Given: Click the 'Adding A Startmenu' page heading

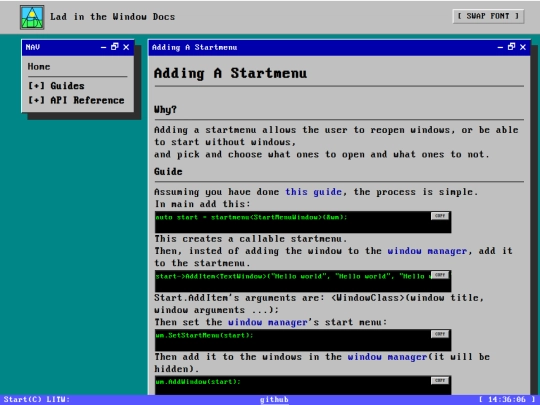Looking at the screenshot, I should pos(230,73).
